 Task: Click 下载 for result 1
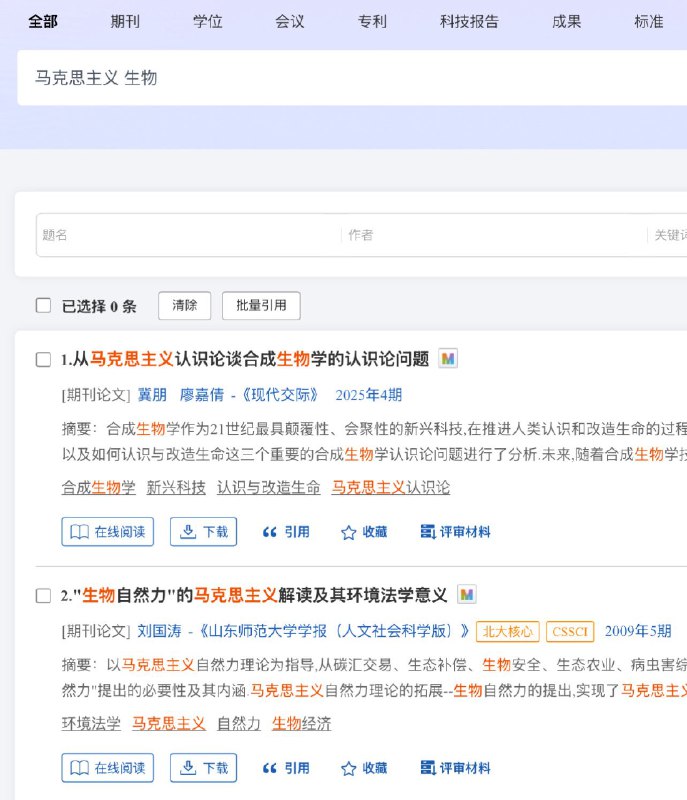point(203,532)
